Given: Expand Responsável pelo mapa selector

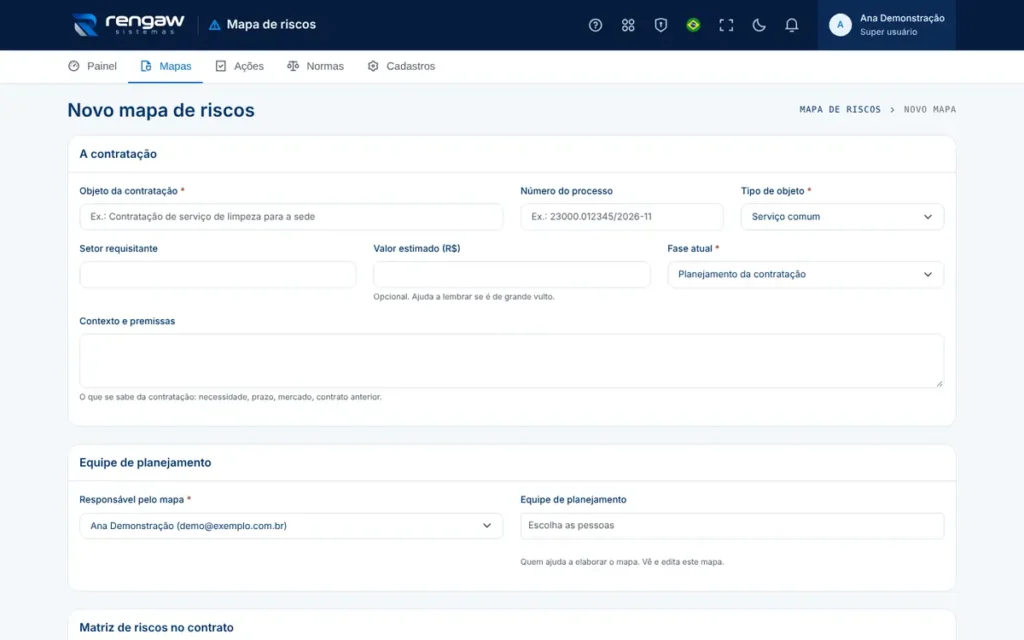Looking at the screenshot, I should [291, 526].
